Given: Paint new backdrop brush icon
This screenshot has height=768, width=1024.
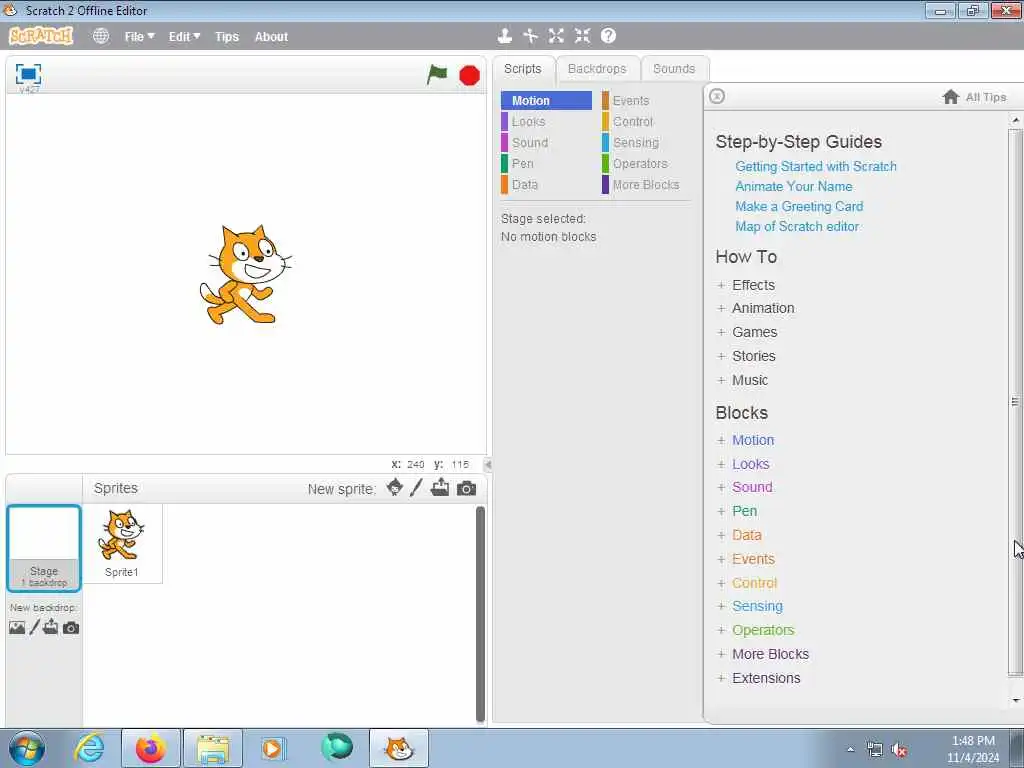Looking at the screenshot, I should click(x=35, y=628).
